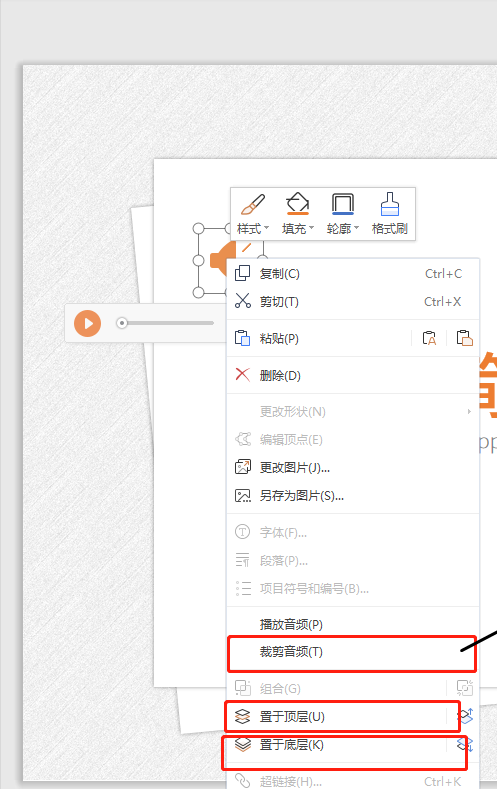Click the 粘贴(P) paste entry
Image resolution: width=497 pixels, height=789 pixels.
pyautogui.click(x=319, y=338)
